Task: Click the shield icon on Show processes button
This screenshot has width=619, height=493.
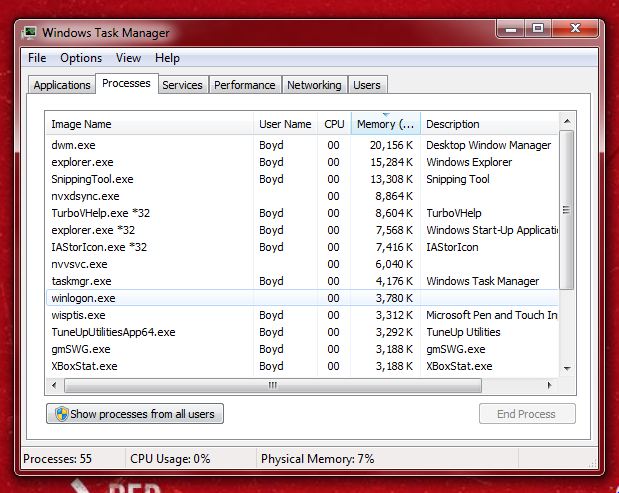Action: tap(62, 414)
